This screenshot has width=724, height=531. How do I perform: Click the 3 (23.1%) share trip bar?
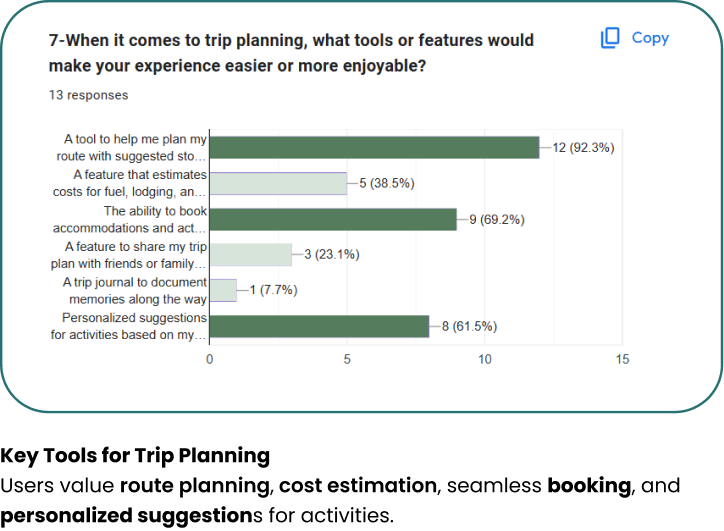point(251,255)
